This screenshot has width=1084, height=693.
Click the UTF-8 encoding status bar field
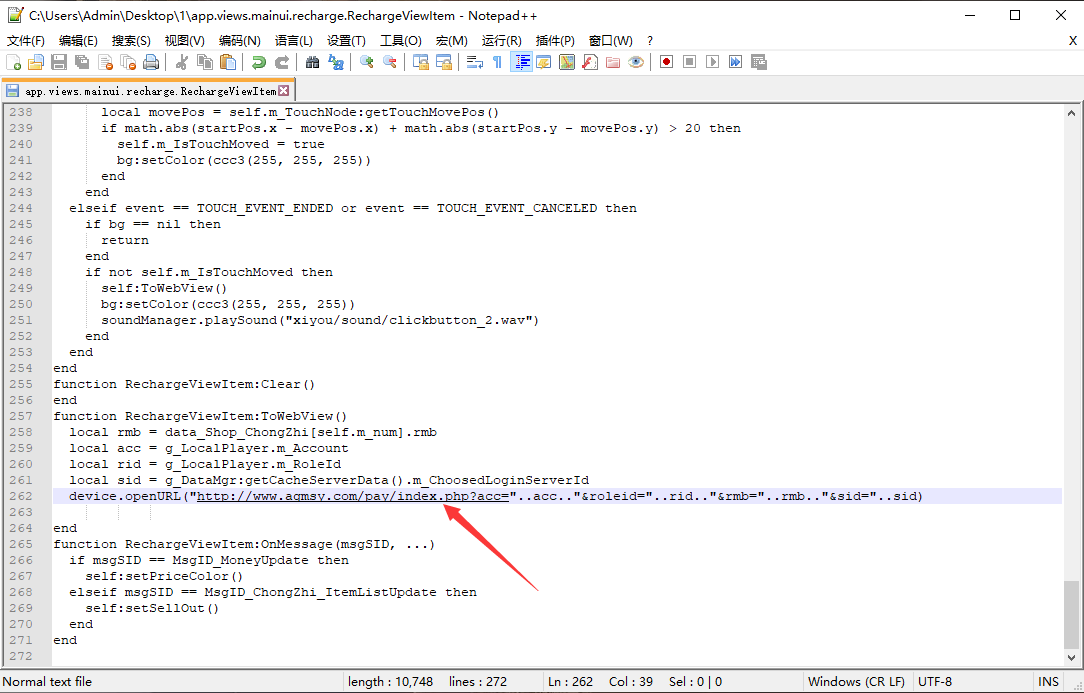[x=936, y=681]
